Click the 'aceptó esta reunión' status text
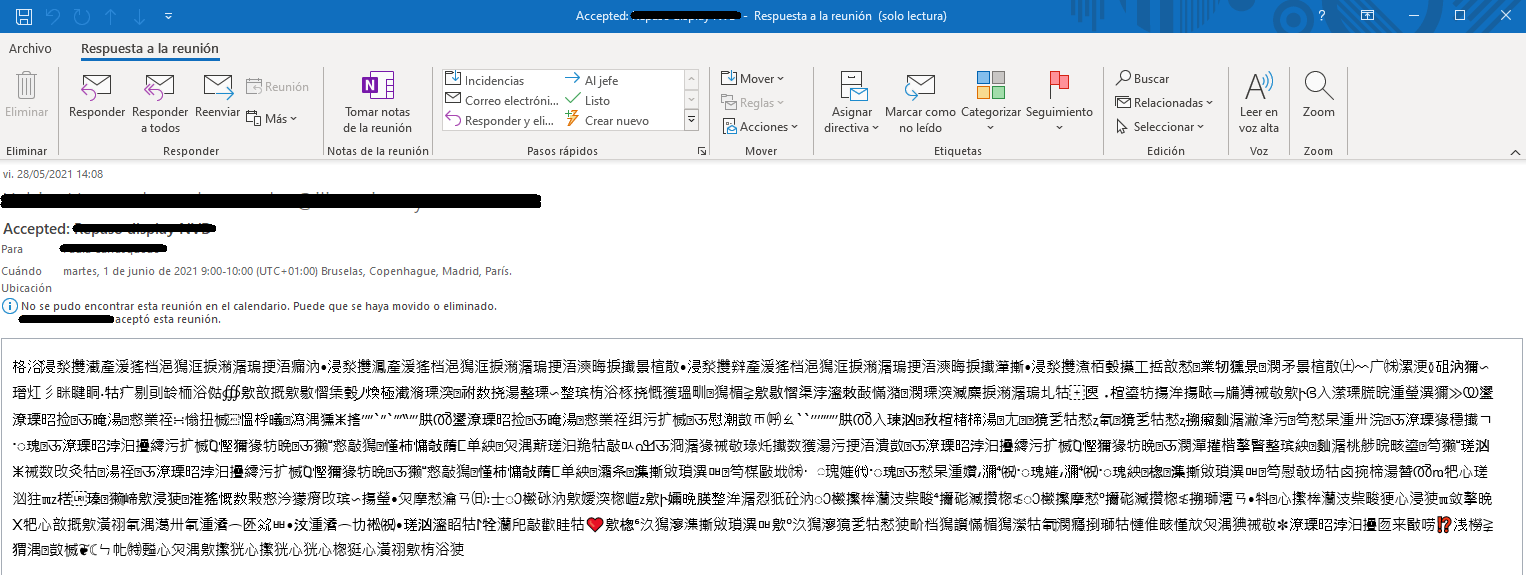This screenshot has width=1526, height=575. [x=168, y=319]
